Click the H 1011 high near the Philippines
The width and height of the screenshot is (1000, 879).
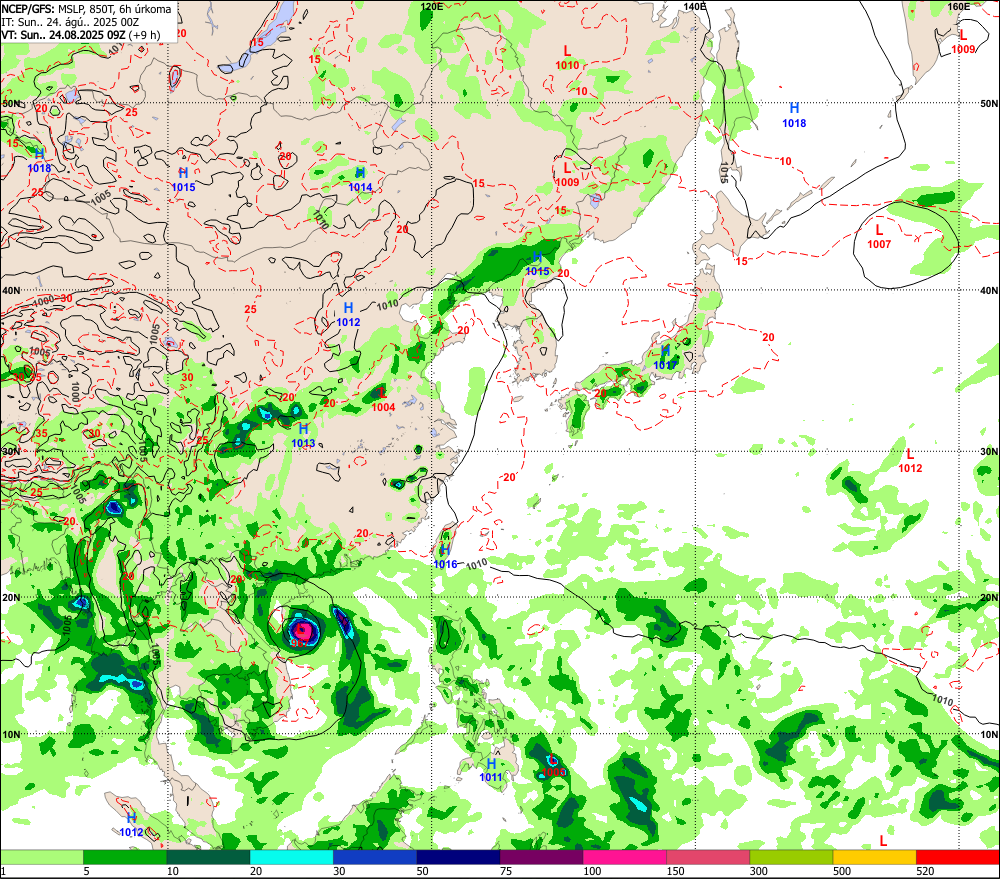(491, 771)
